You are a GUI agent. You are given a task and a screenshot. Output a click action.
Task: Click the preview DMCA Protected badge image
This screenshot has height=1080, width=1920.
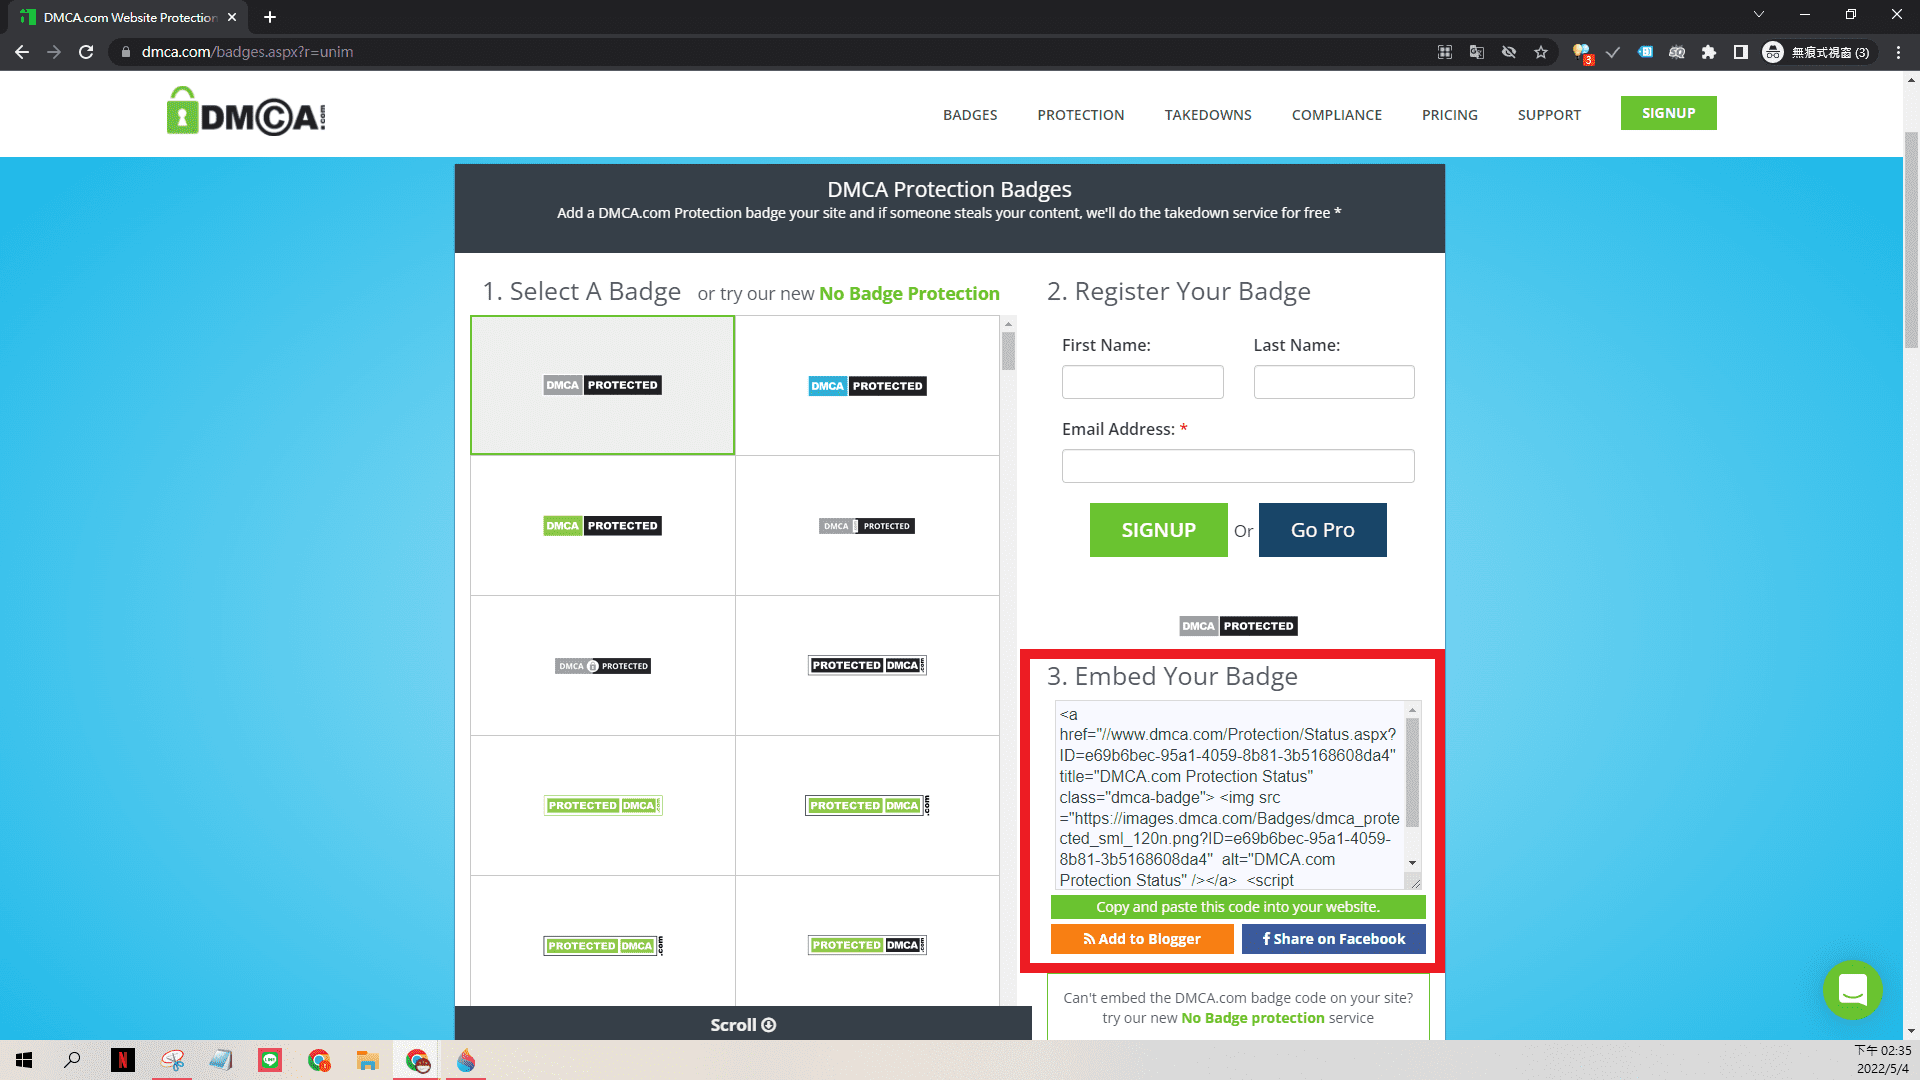coord(1238,626)
